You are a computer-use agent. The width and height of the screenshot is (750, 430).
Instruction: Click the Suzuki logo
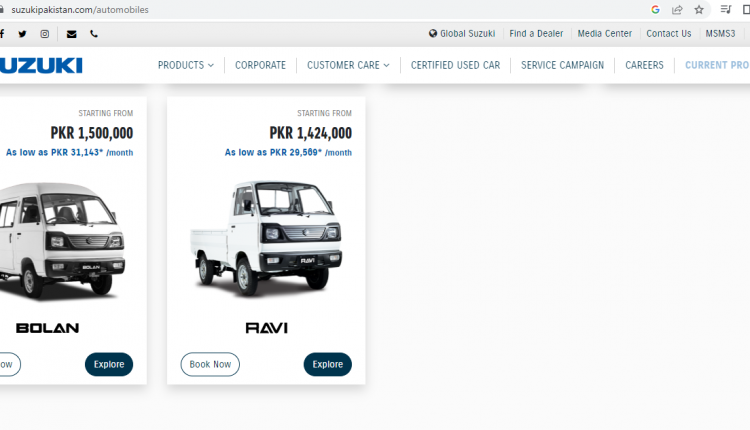pos(41,66)
